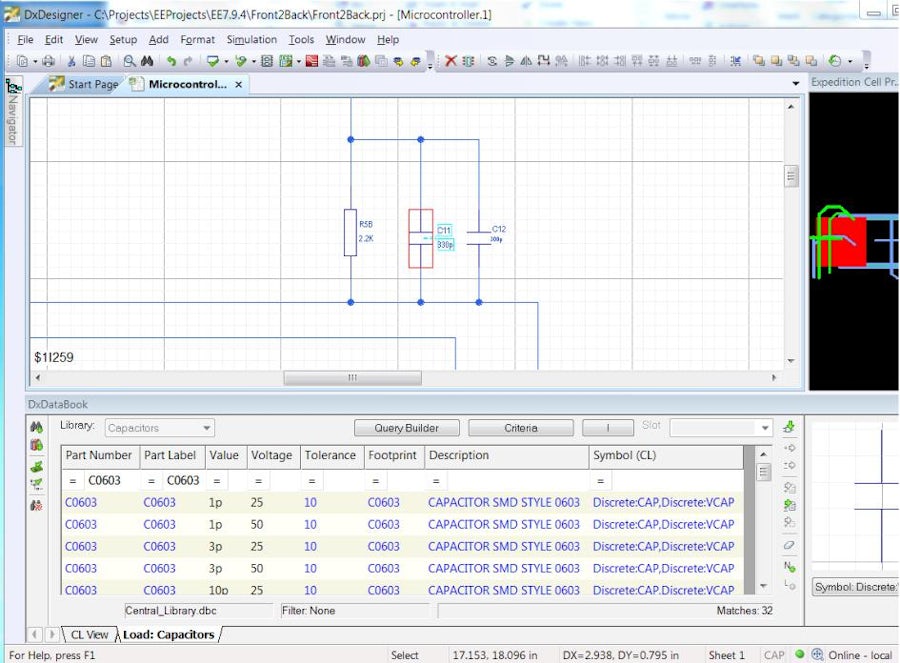Click the Query Builder button
The image size is (900, 663).
[406, 427]
